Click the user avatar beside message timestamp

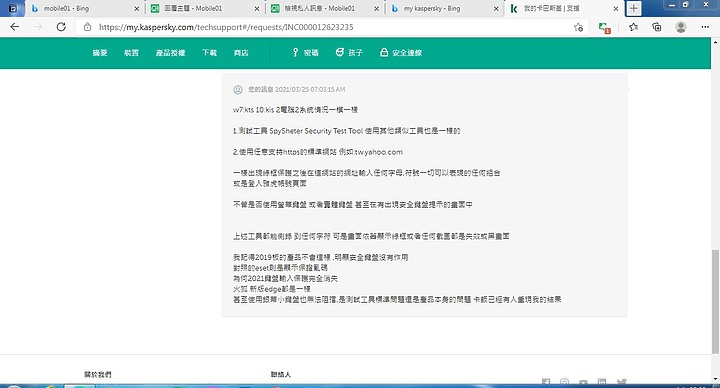click(238, 90)
